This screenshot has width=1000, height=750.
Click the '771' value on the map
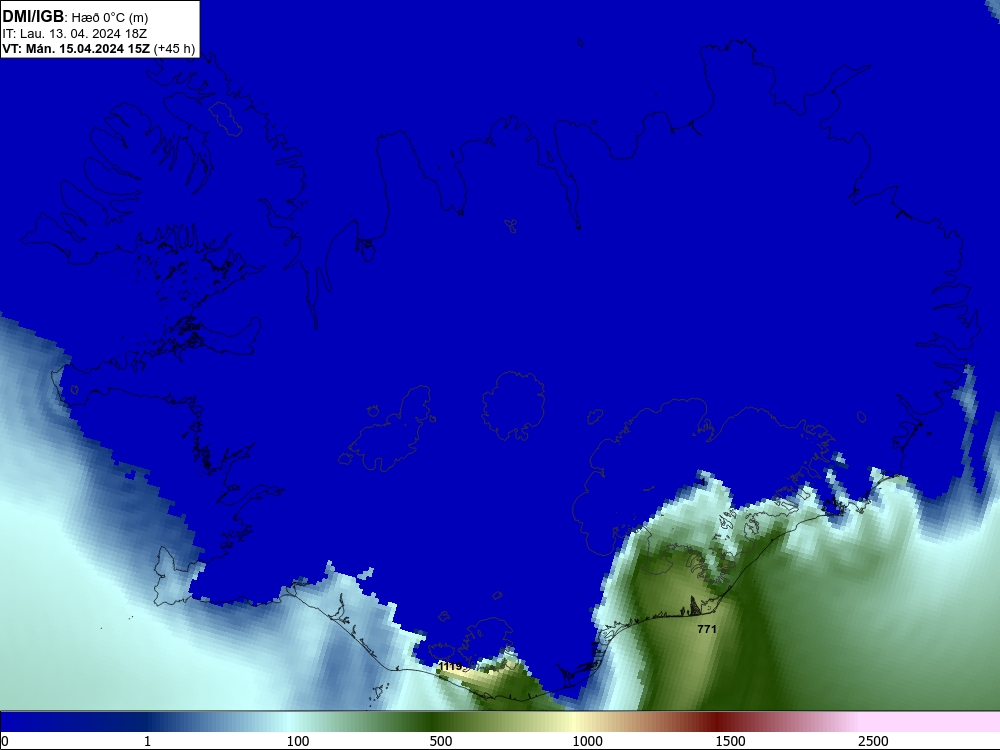pyautogui.click(x=707, y=629)
